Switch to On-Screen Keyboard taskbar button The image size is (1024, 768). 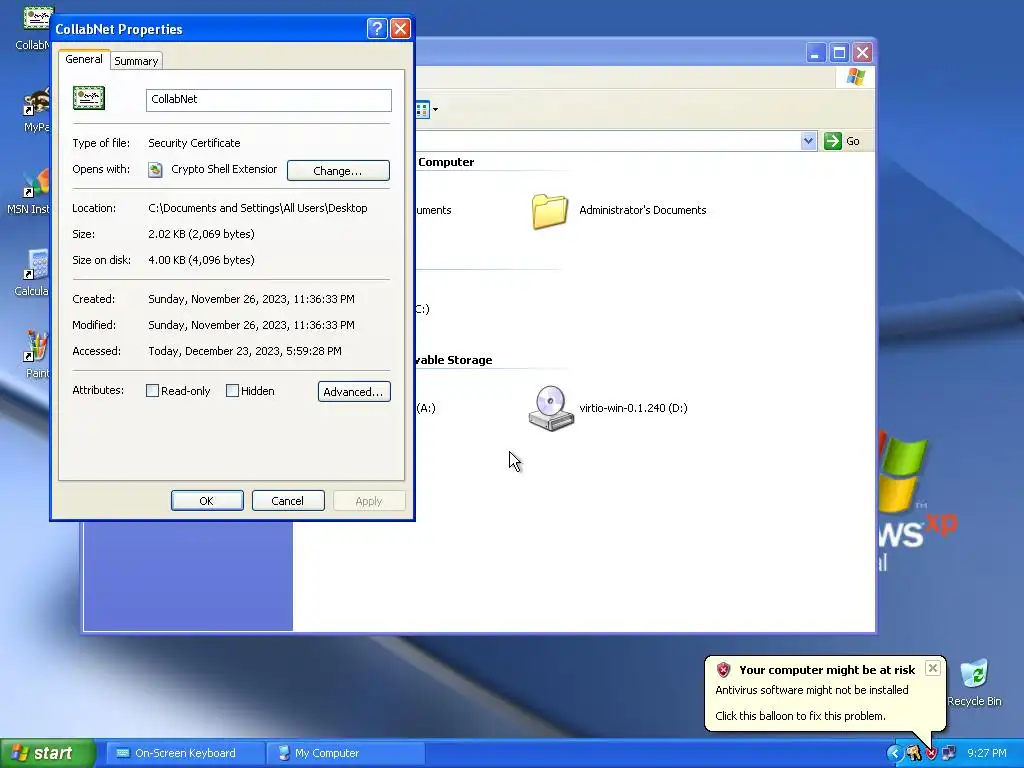click(185, 753)
